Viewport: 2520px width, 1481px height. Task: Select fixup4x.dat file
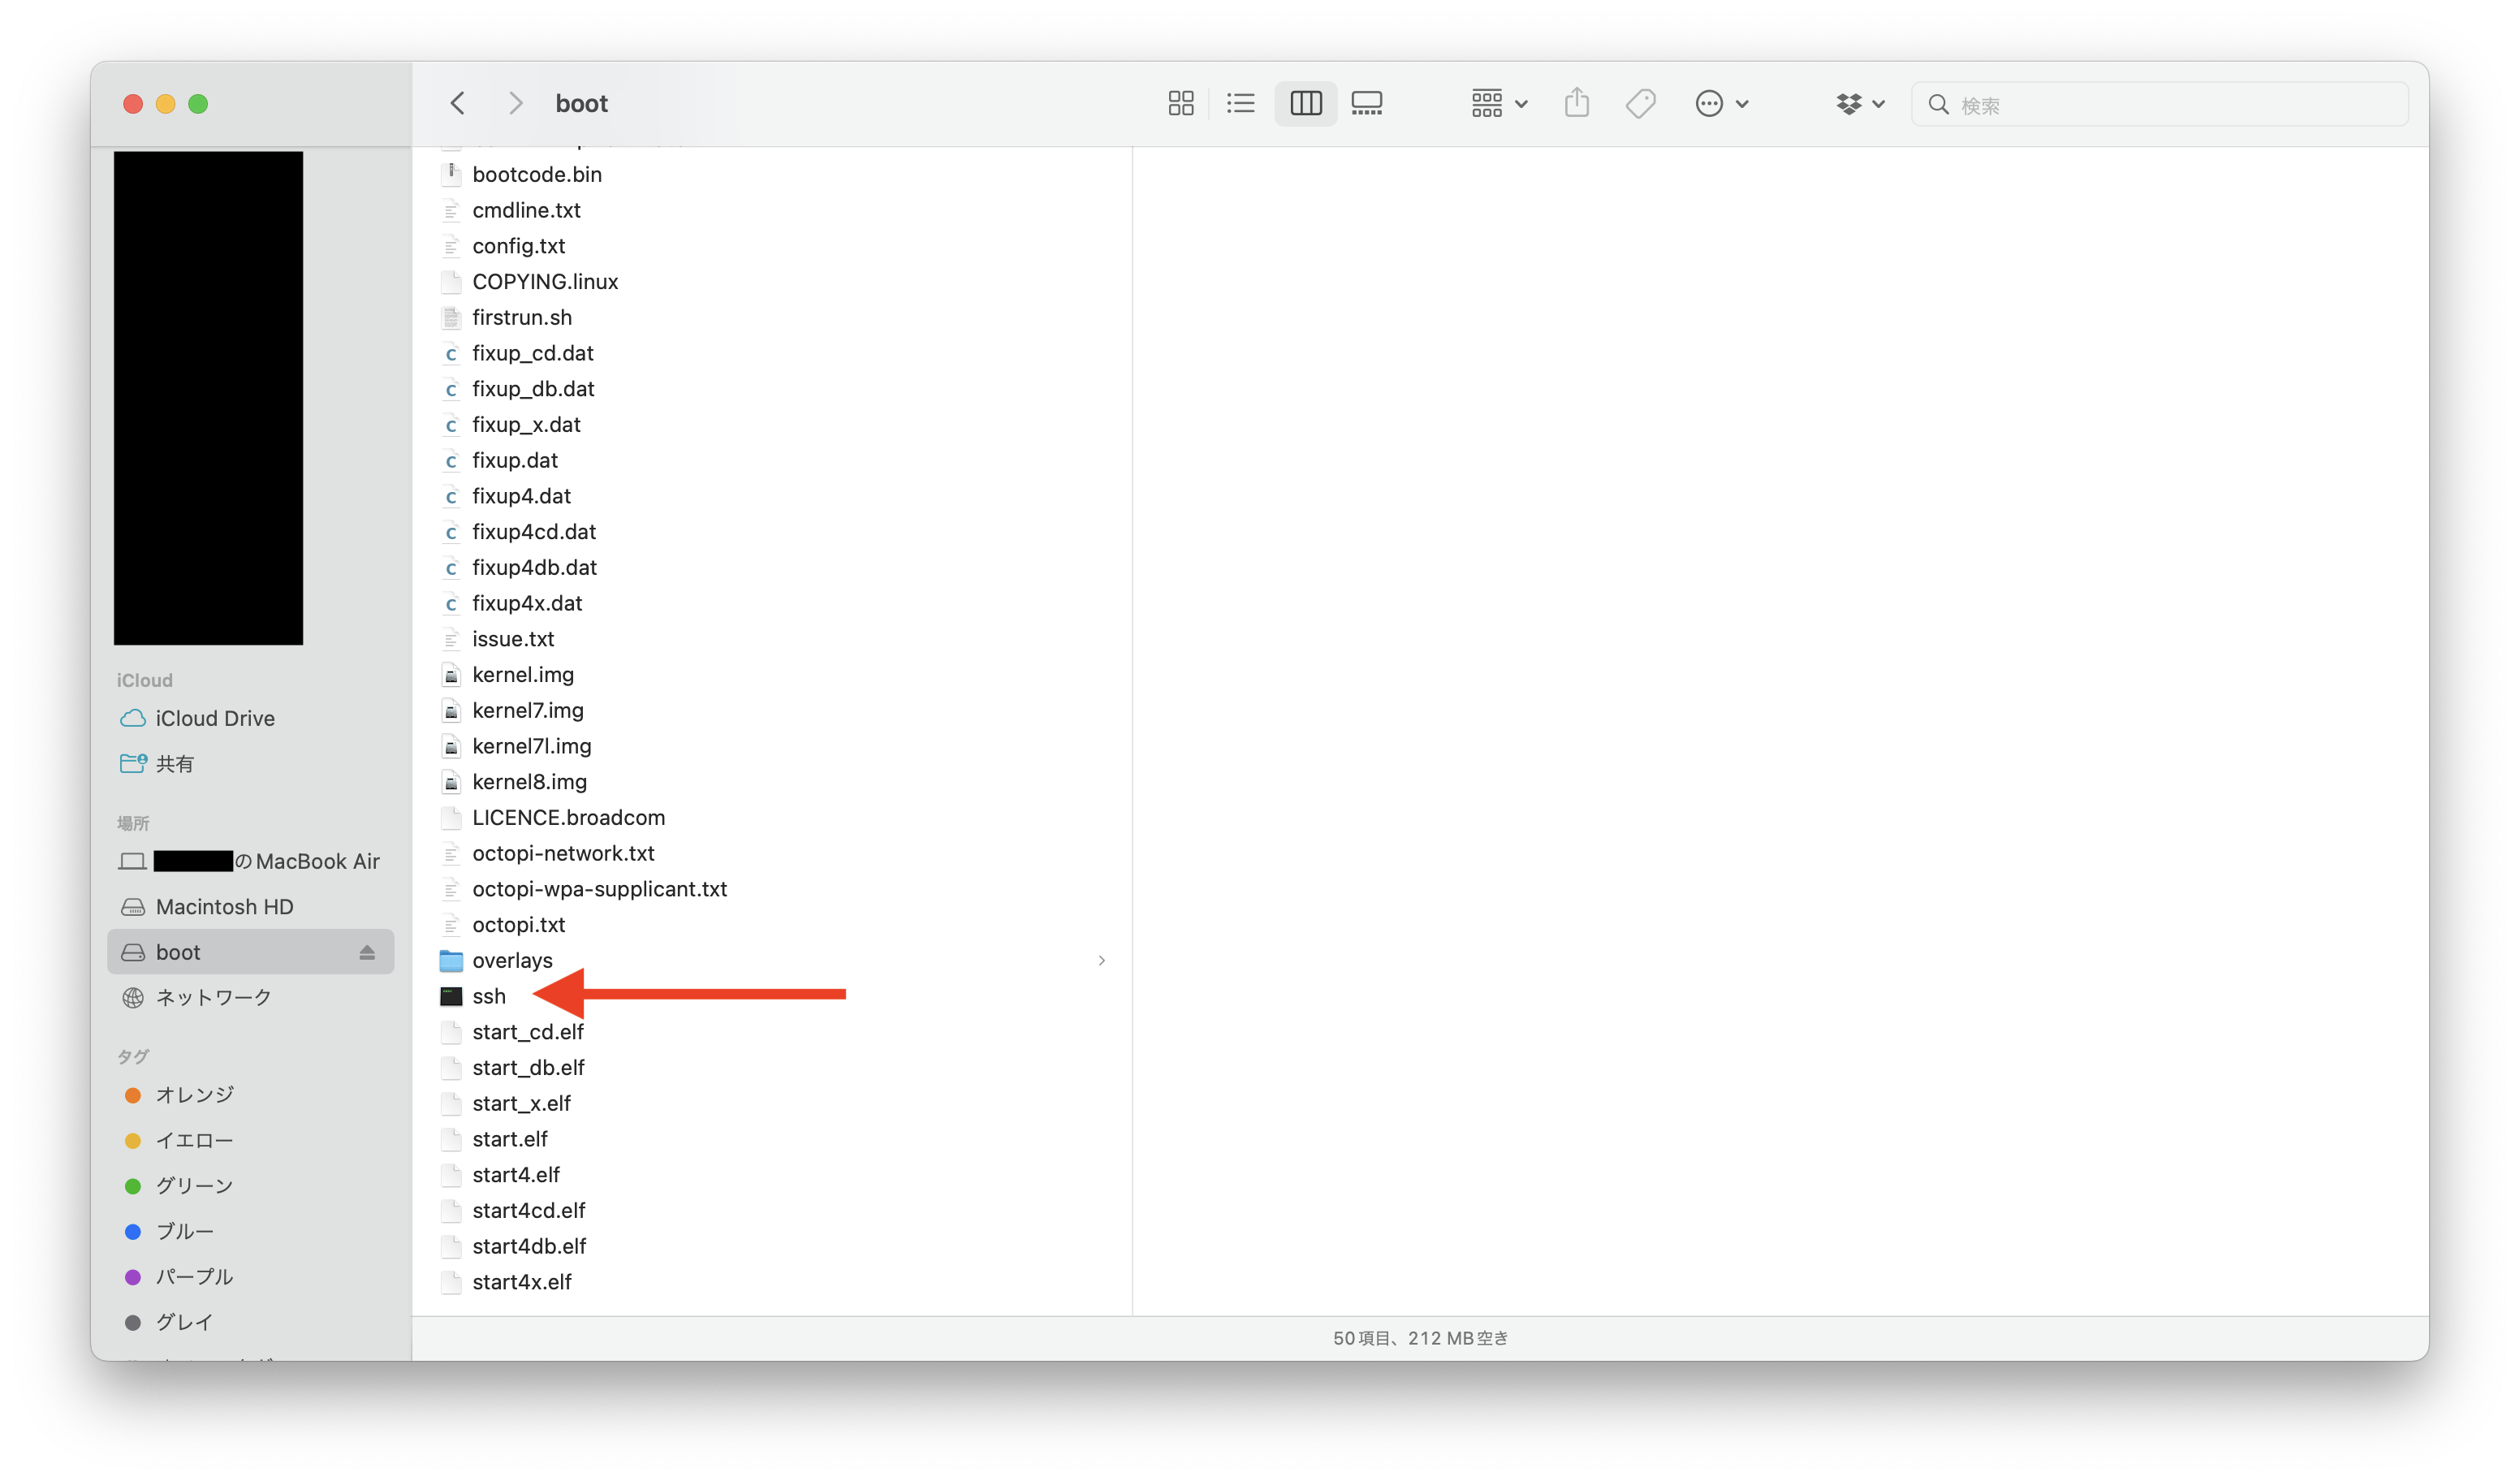(x=527, y=603)
